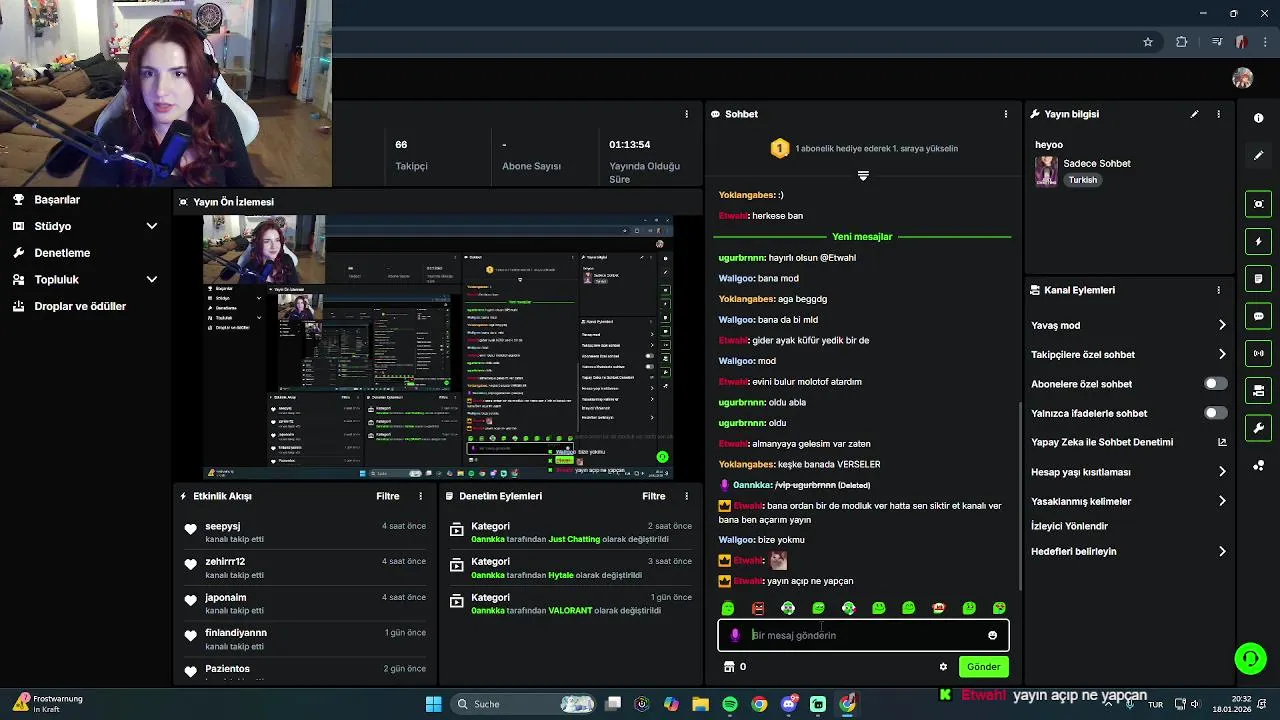Toggle the lightning activity feed panel icon
This screenshot has height=720, width=1280.
tap(1258, 241)
